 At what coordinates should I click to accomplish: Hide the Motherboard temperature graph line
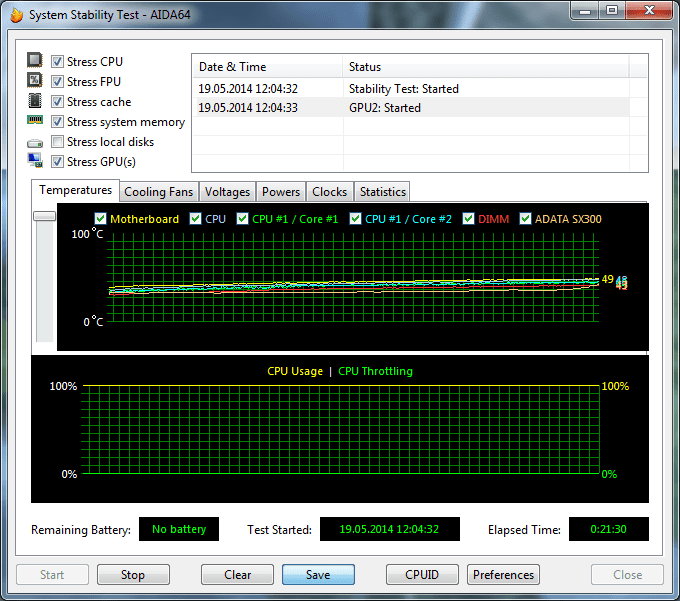point(100,219)
